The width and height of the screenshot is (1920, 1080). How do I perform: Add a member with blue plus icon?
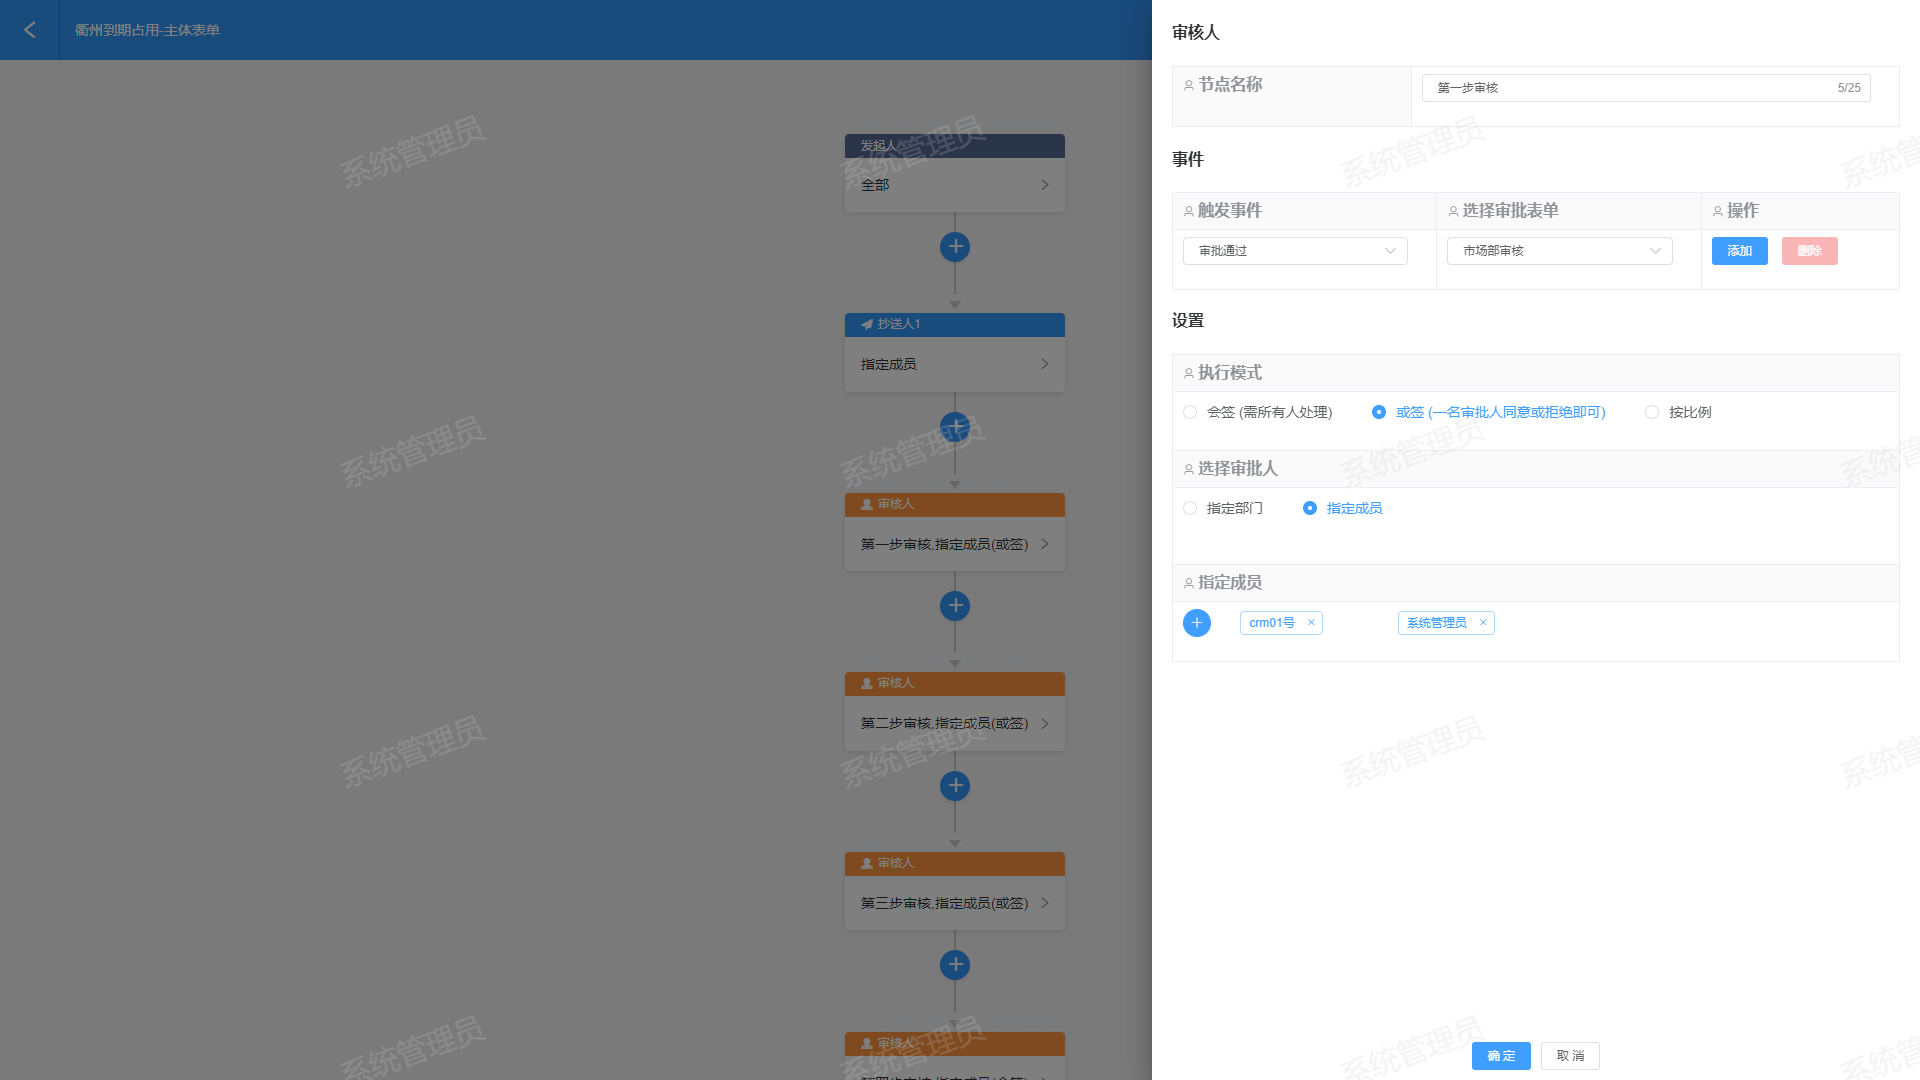[x=1196, y=623]
